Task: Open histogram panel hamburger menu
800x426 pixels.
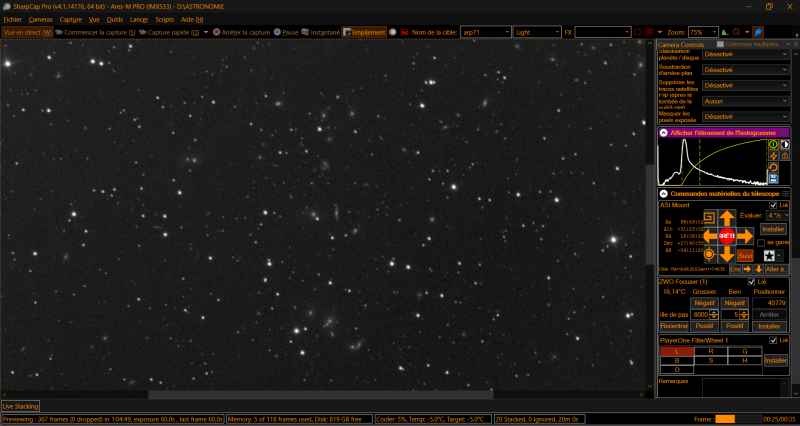Action: 784,133
